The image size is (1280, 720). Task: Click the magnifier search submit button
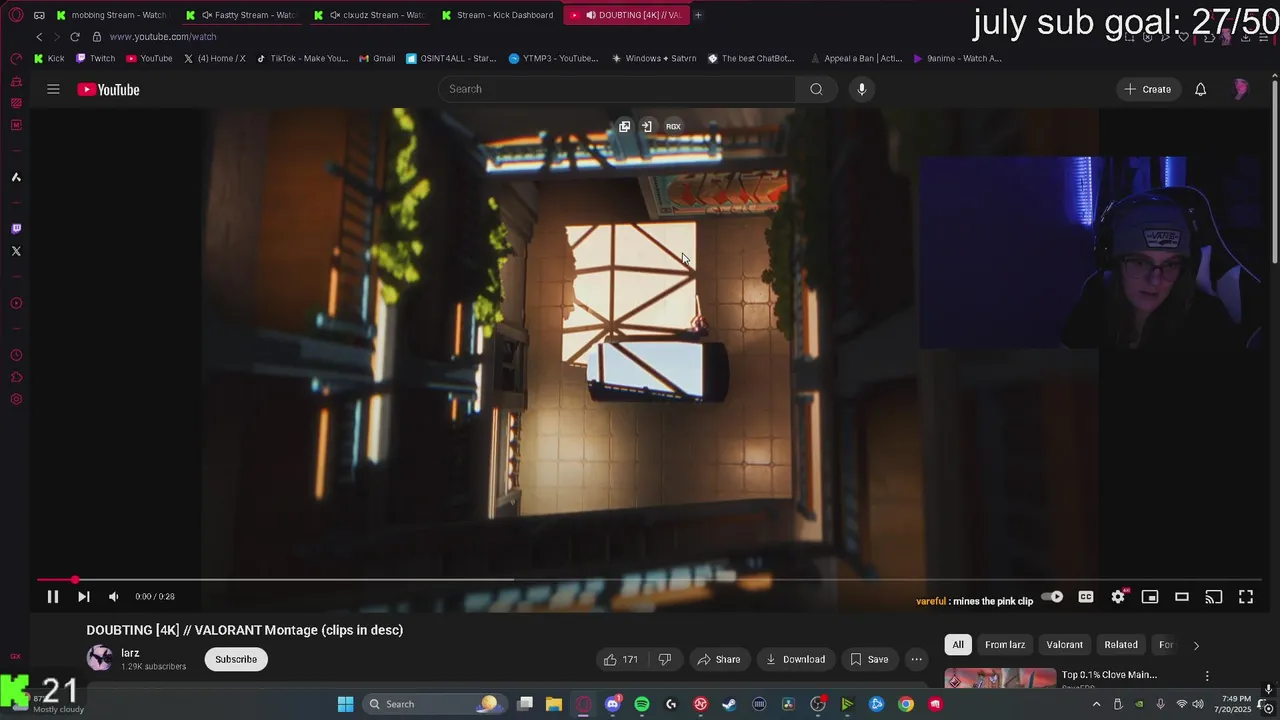(x=816, y=89)
